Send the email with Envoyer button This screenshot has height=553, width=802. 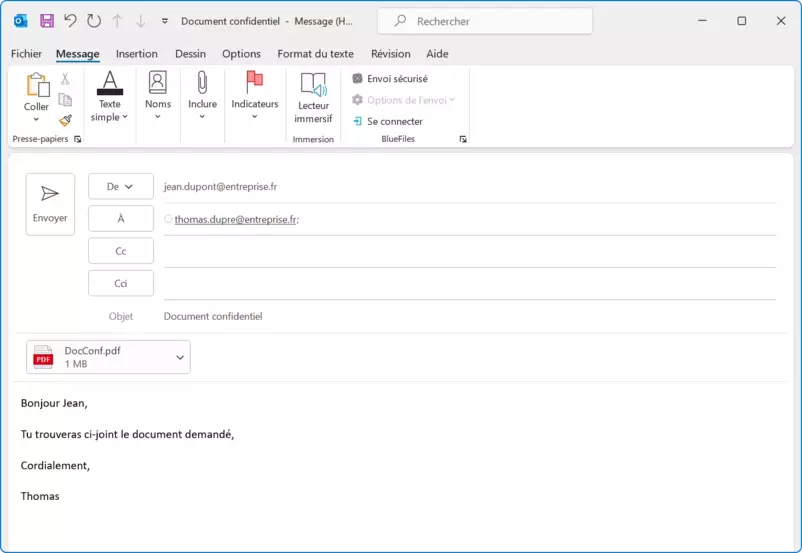50,204
